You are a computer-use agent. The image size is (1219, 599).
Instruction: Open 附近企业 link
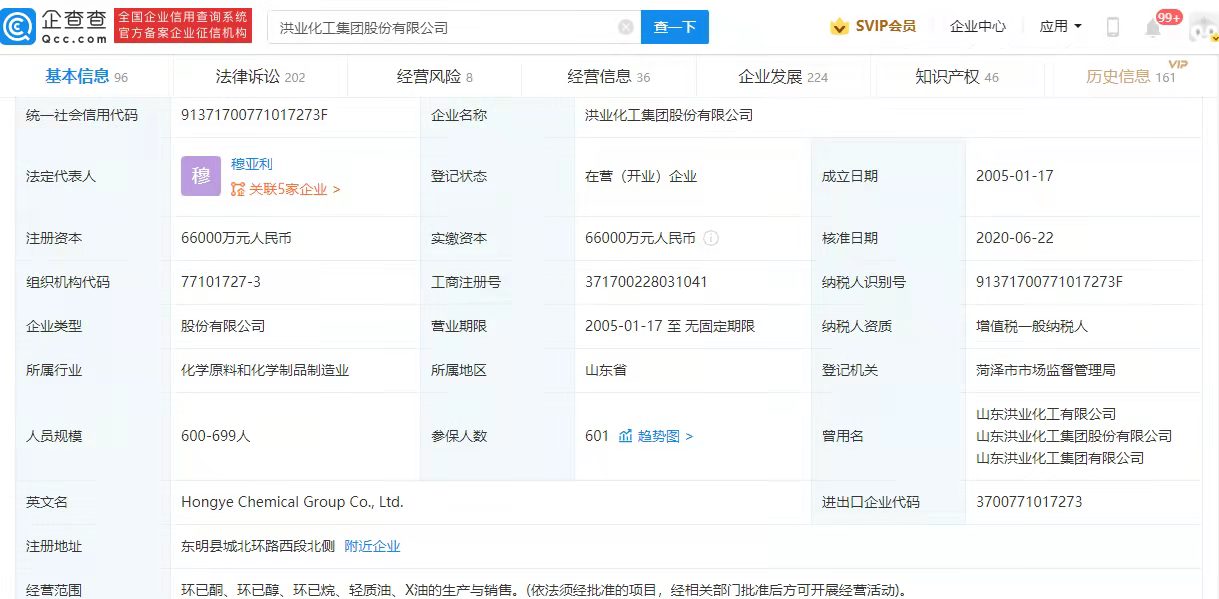click(372, 546)
